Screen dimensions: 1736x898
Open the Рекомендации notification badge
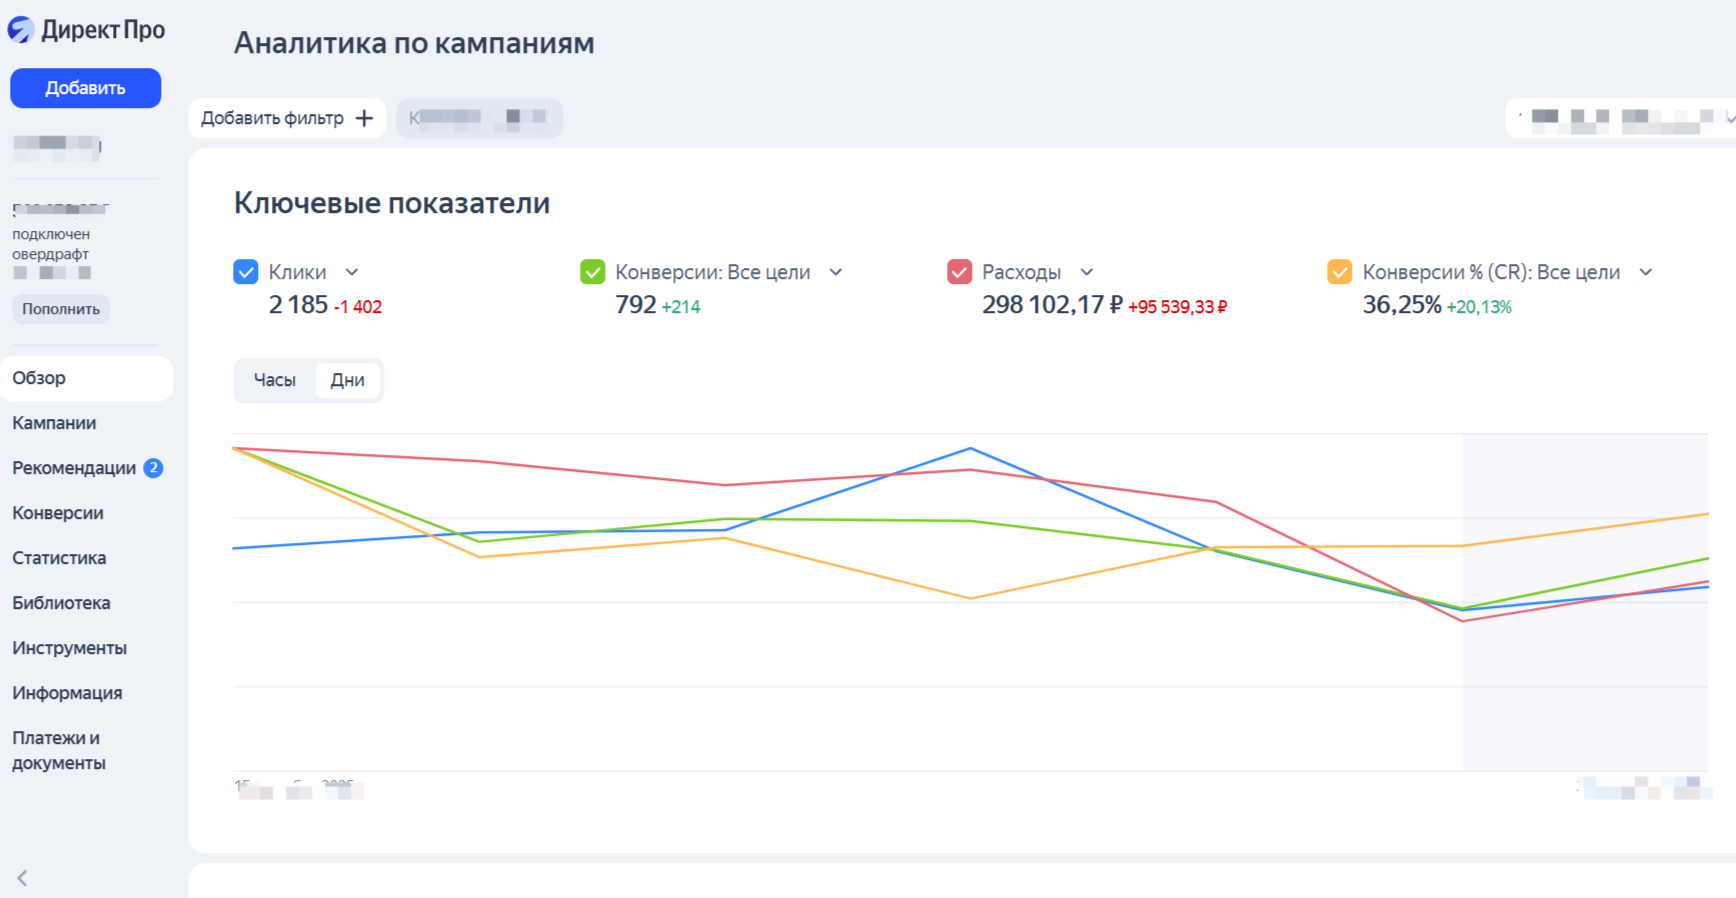click(153, 468)
